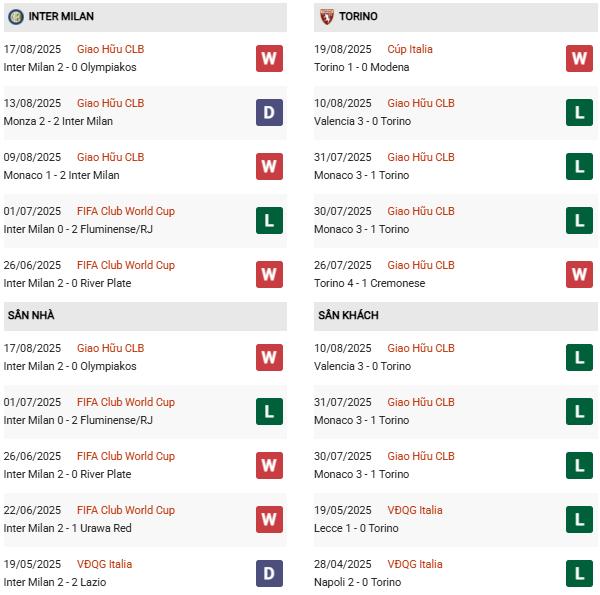This screenshot has width=600, height=595.
Task: Click D badge for Monza vs Inter Milan
Action: (x=269, y=112)
